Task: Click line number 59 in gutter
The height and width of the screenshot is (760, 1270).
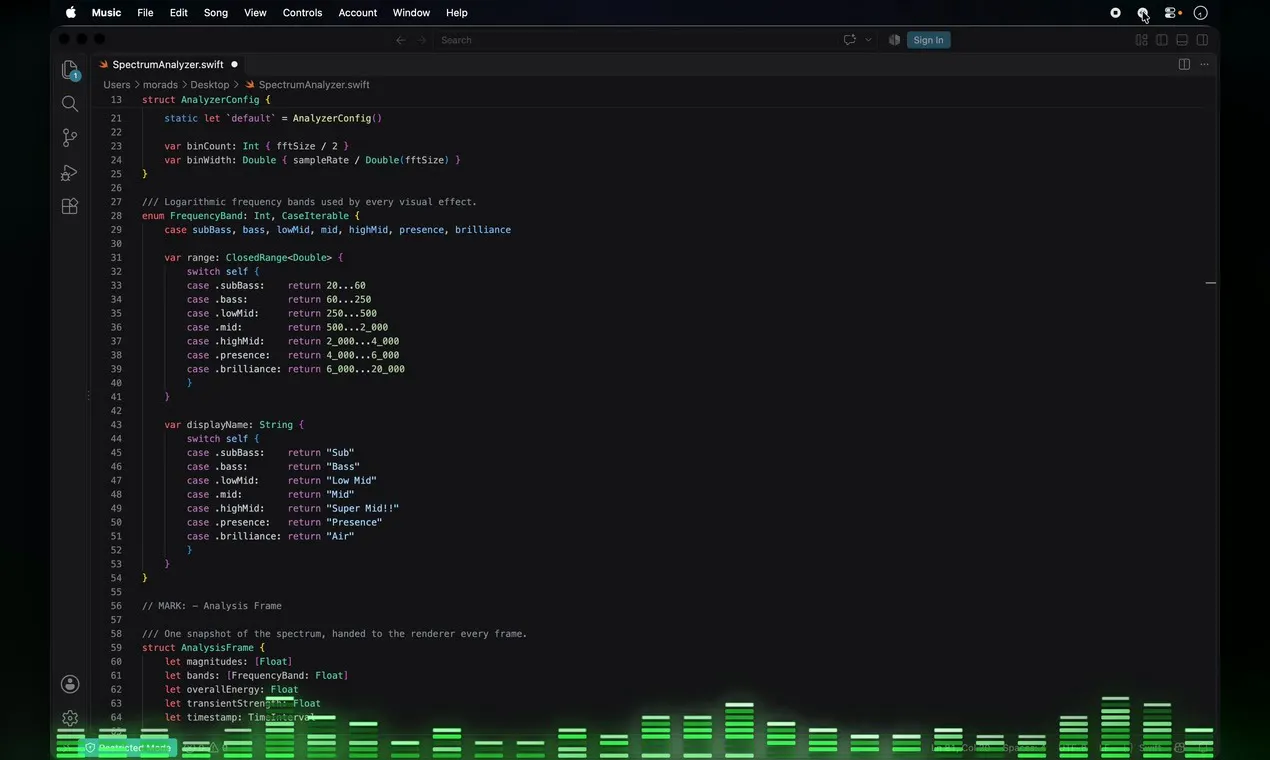Action: pyautogui.click(x=116, y=648)
